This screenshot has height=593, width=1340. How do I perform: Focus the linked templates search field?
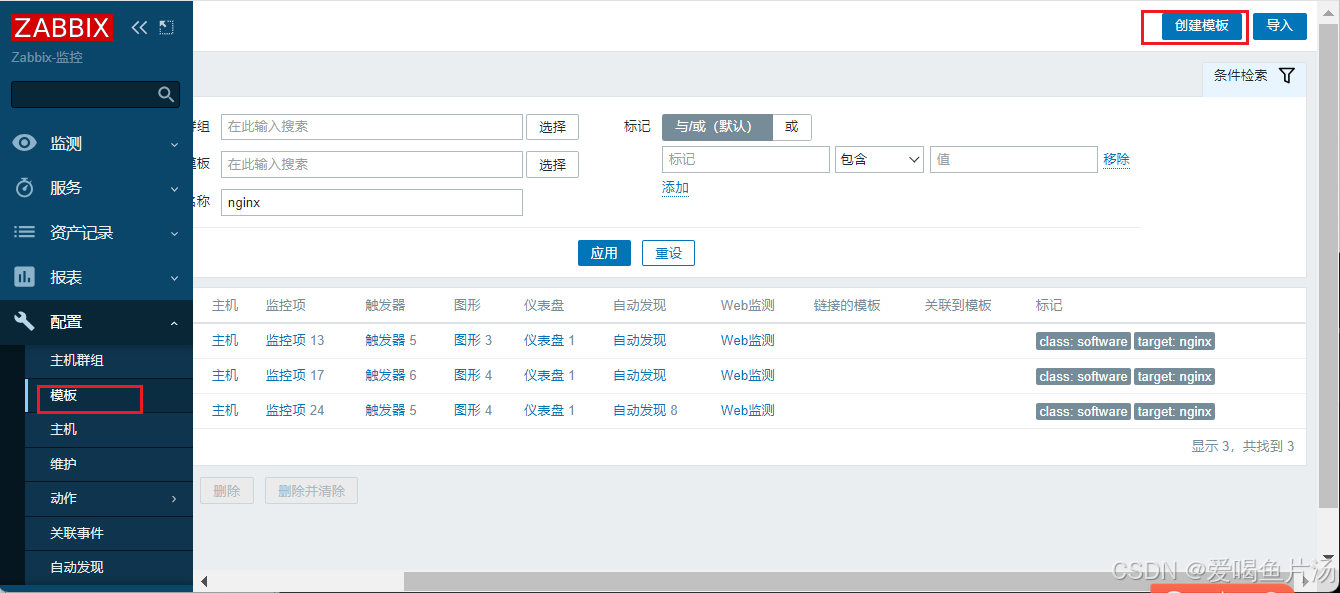[x=372, y=164]
